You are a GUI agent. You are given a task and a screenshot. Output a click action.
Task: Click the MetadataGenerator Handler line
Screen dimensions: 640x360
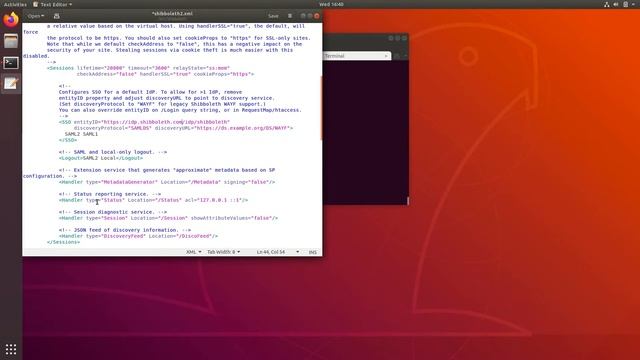pyautogui.click(x=167, y=182)
